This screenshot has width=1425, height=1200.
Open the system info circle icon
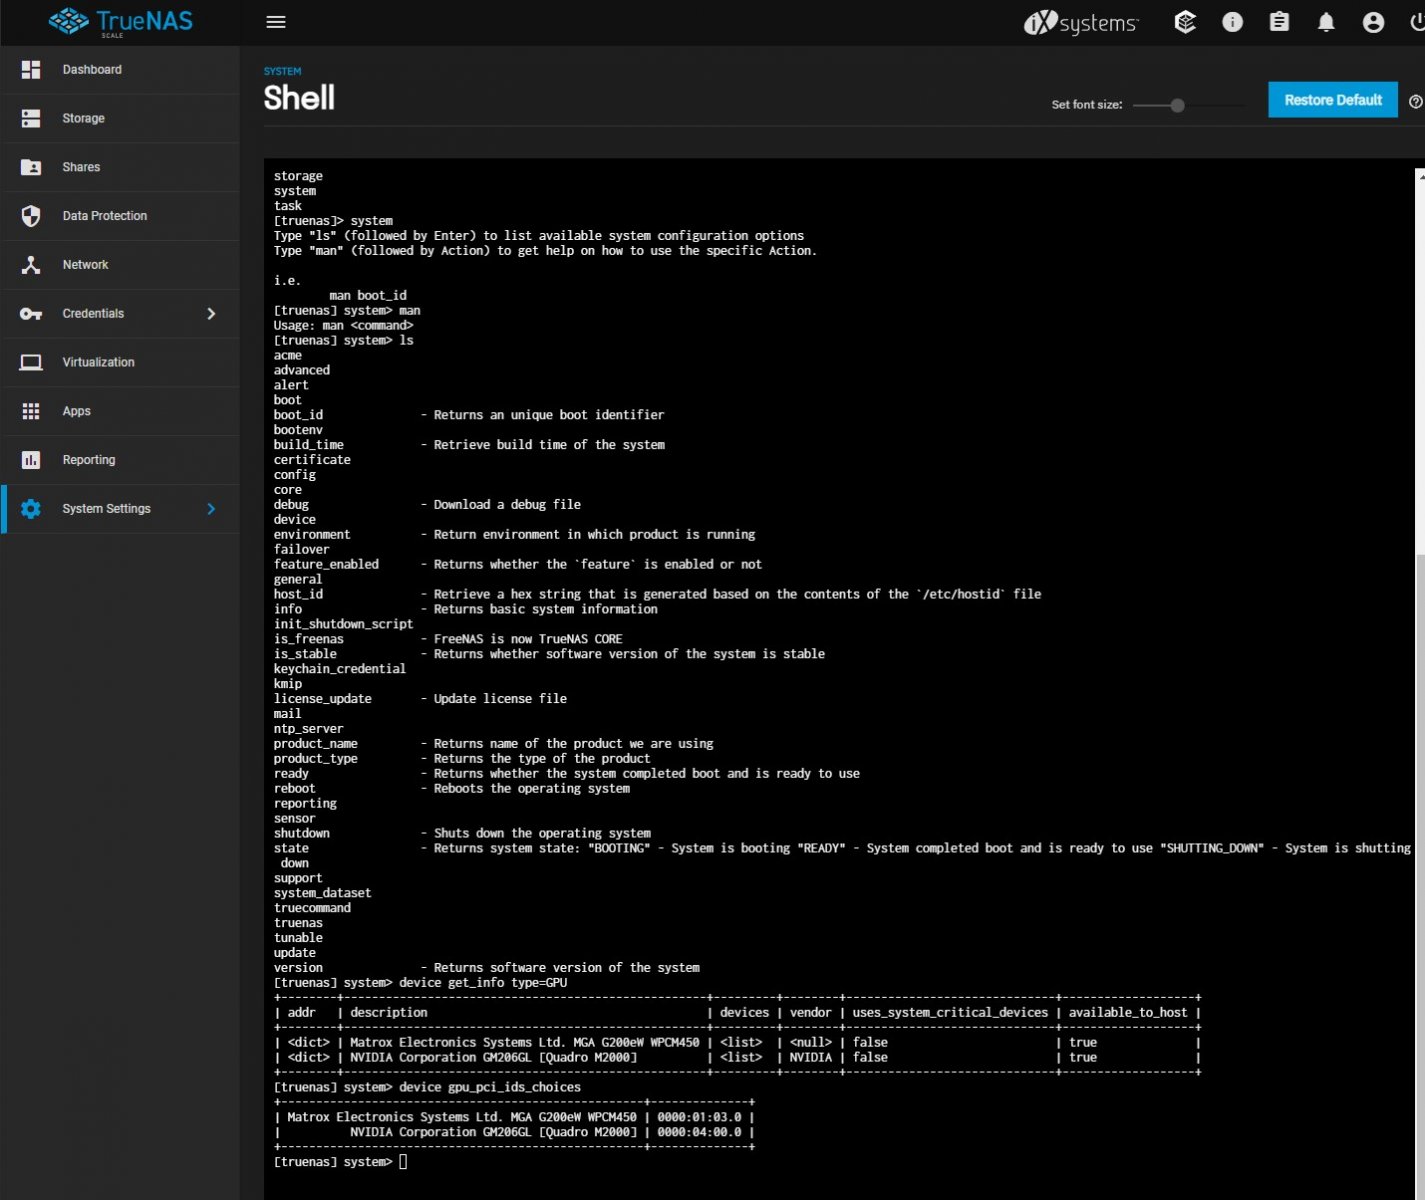[x=1232, y=22]
